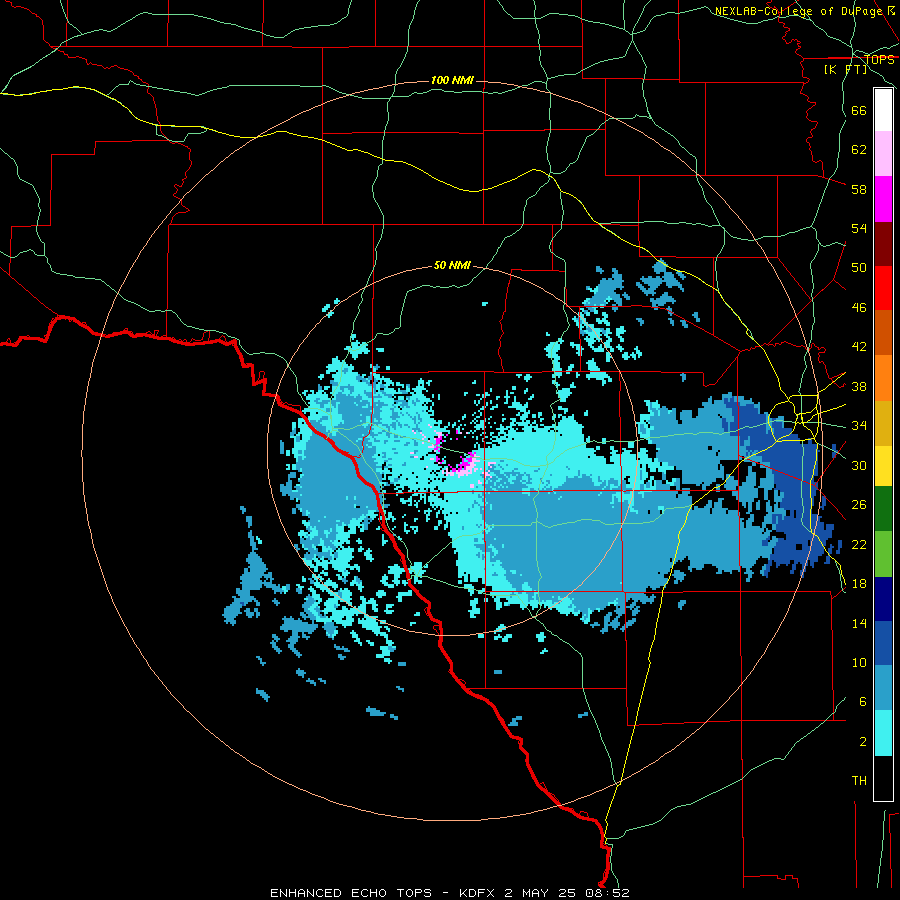
Task: Click the '50 NMI' range ring label
Action: pos(452,265)
